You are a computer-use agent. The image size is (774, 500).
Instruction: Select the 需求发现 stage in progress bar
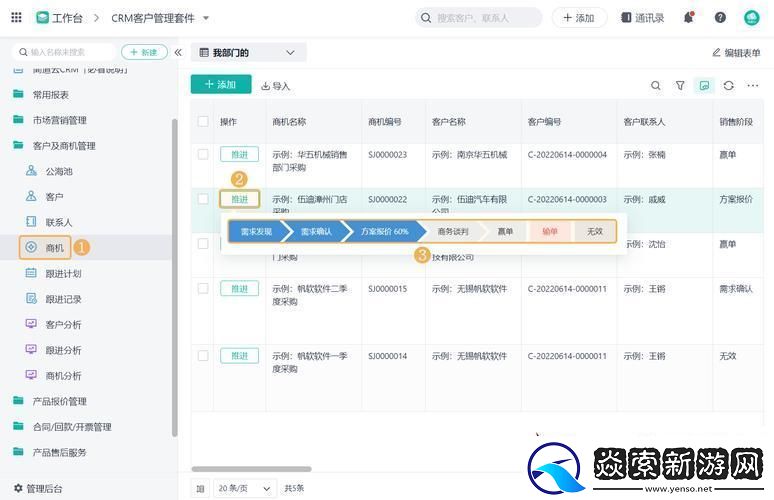[256, 231]
